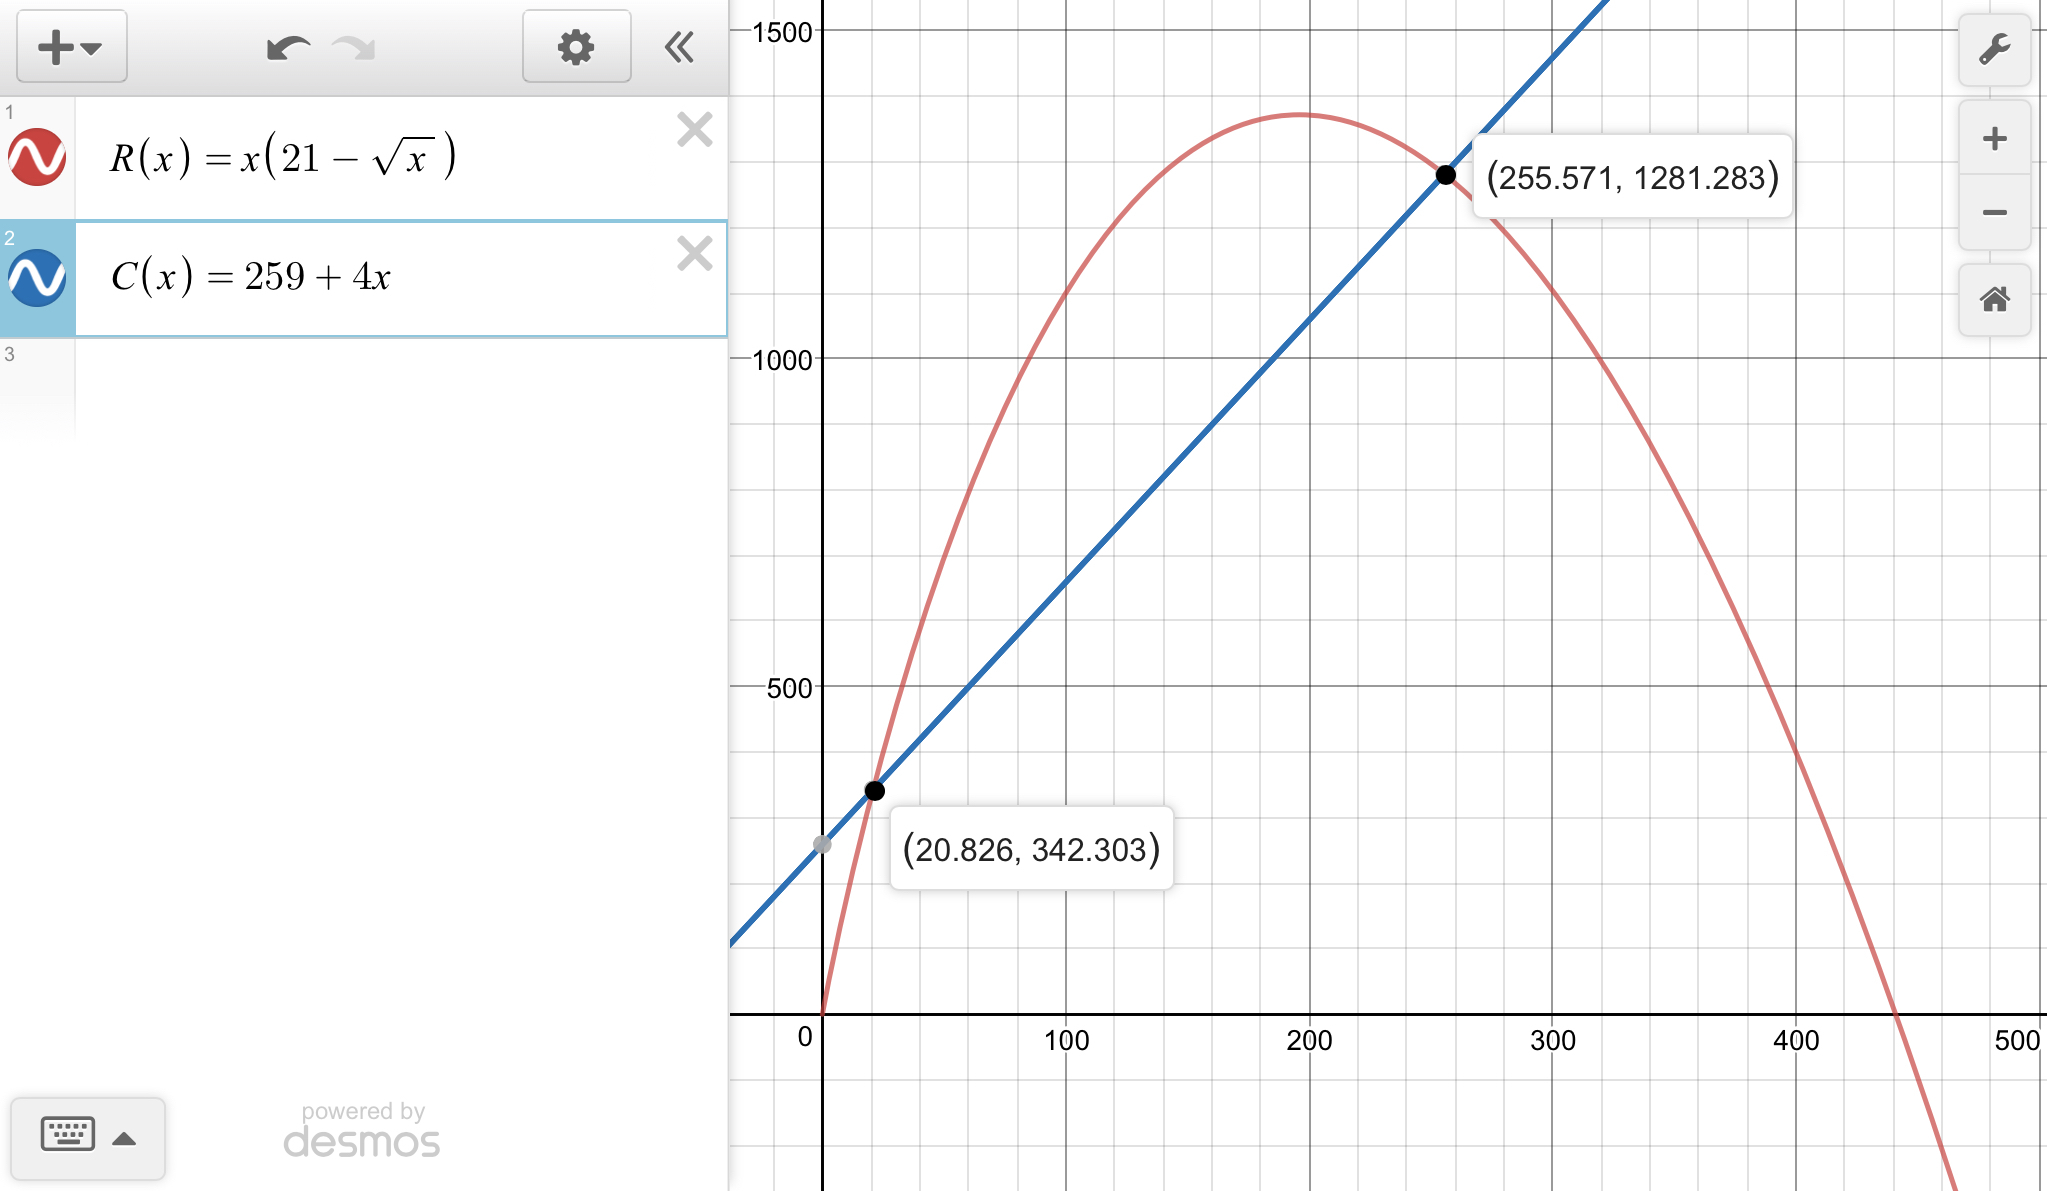Delete the C(x) expression
This screenshot has width=2048, height=1191.
tap(694, 254)
